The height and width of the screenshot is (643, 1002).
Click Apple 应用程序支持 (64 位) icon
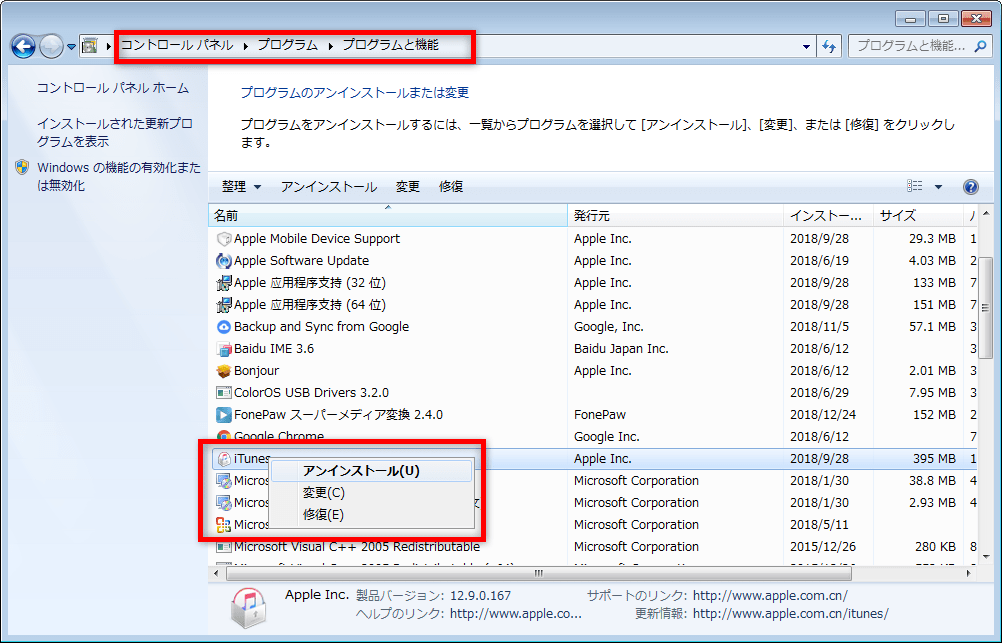pos(224,305)
